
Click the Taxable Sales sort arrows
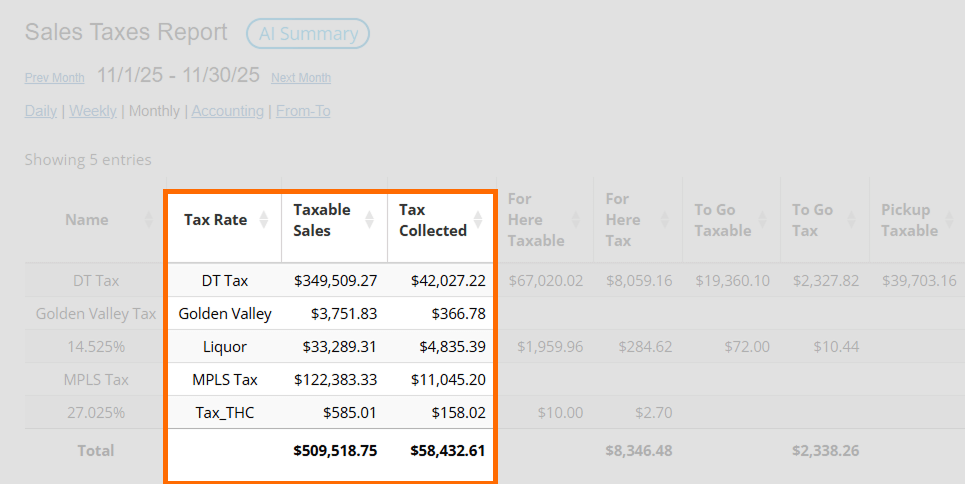(372, 220)
